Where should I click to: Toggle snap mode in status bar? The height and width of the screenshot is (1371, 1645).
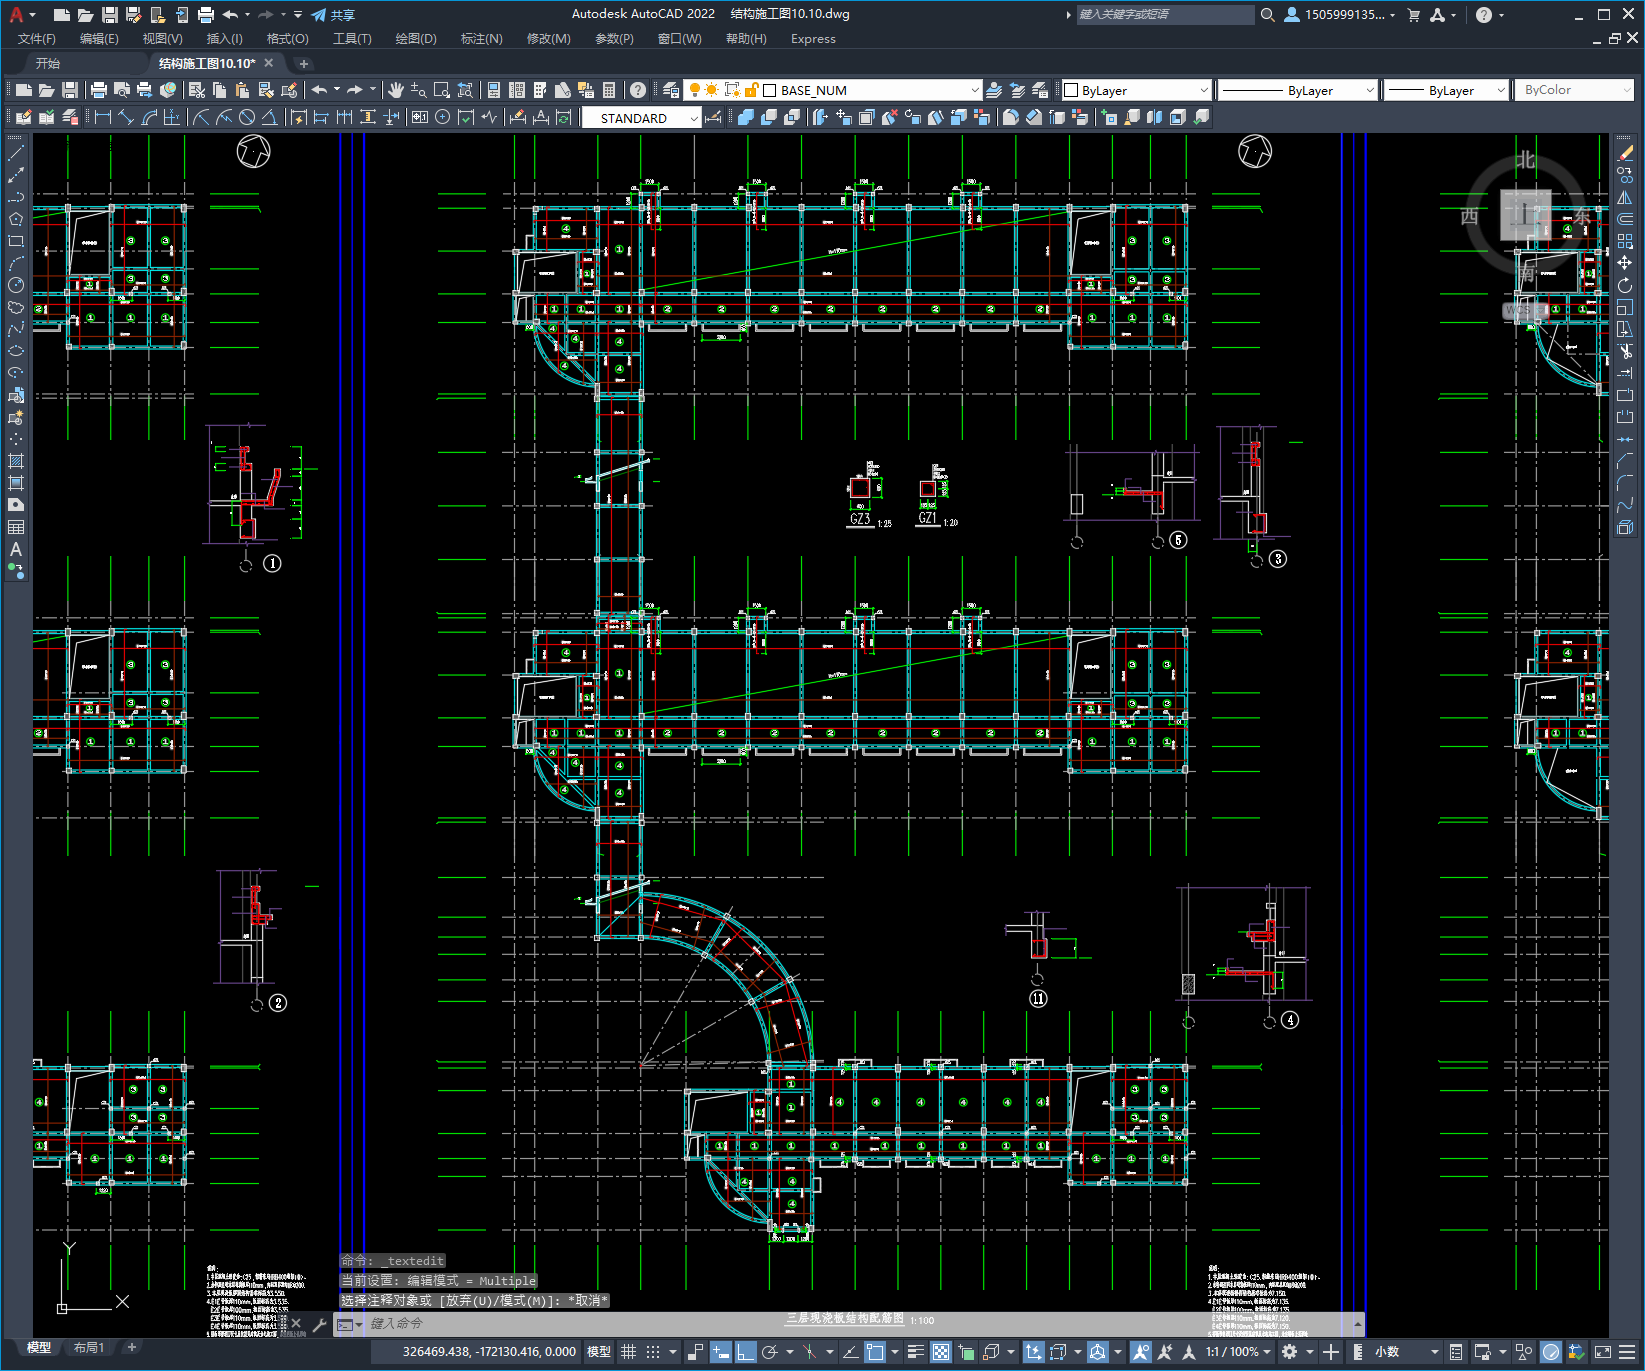point(653,1352)
